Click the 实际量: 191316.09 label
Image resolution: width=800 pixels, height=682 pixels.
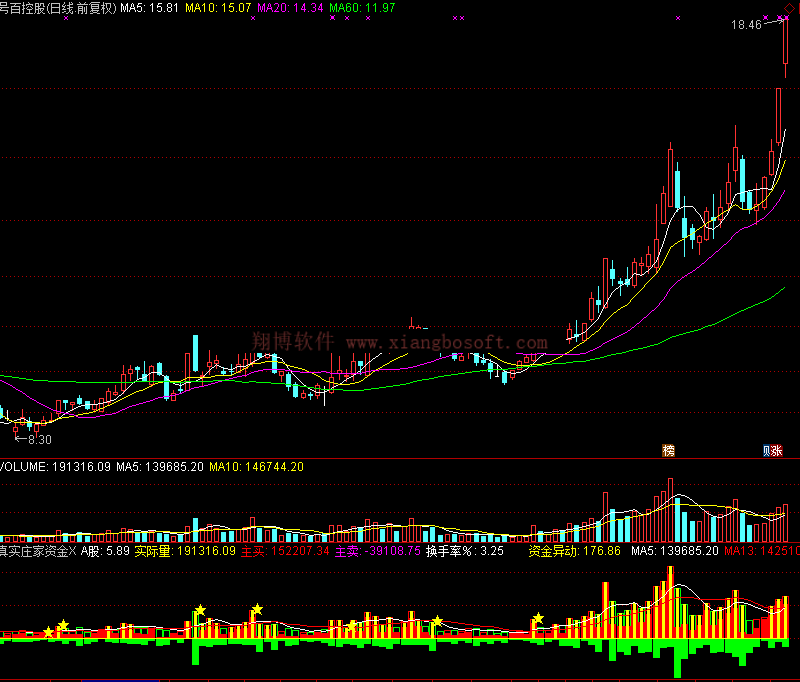coord(185,551)
